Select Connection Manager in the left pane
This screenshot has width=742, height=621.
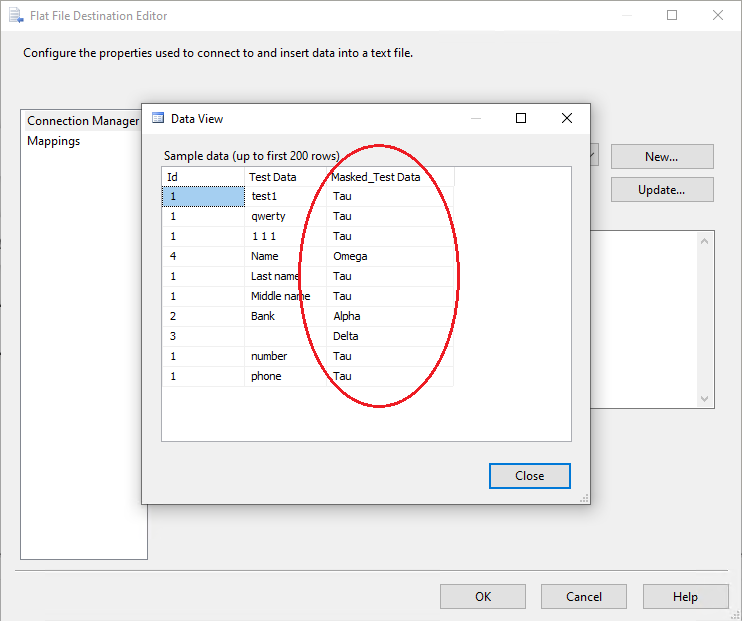pos(82,121)
